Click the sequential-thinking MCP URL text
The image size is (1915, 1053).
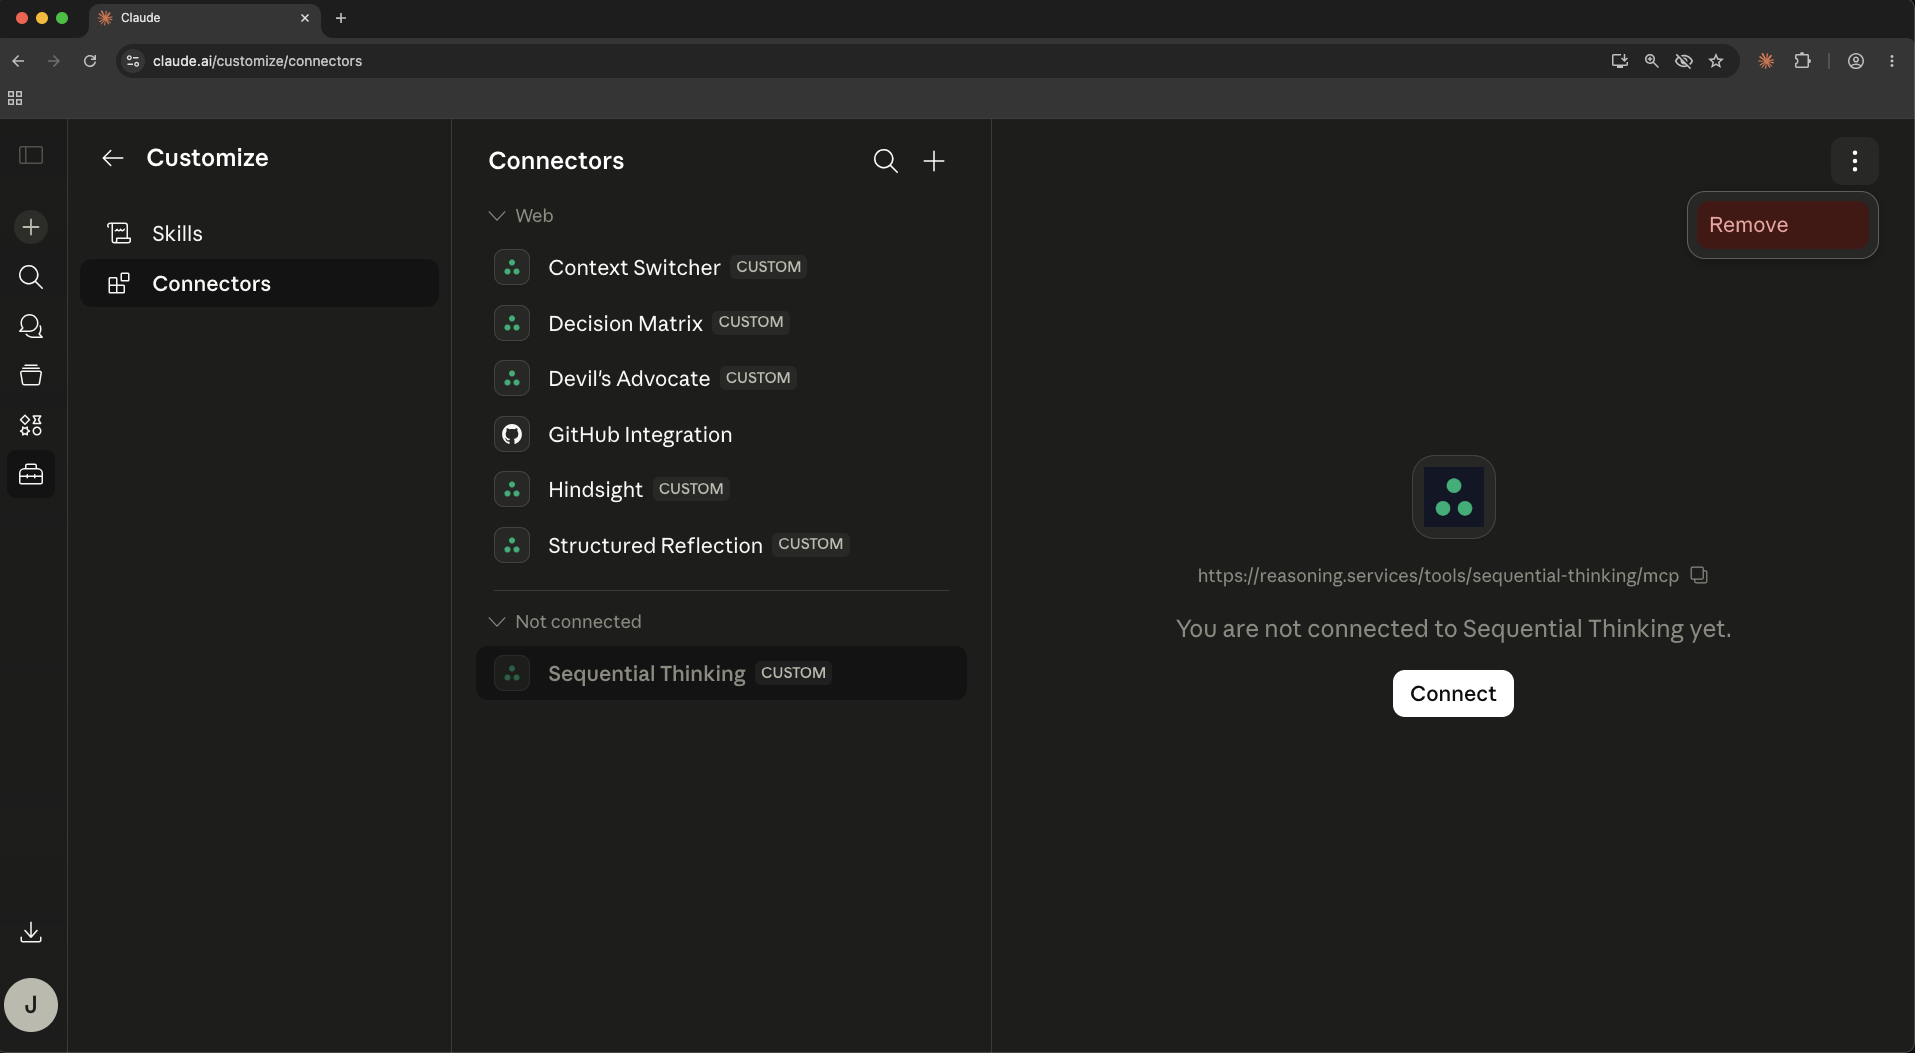pyautogui.click(x=1438, y=575)
